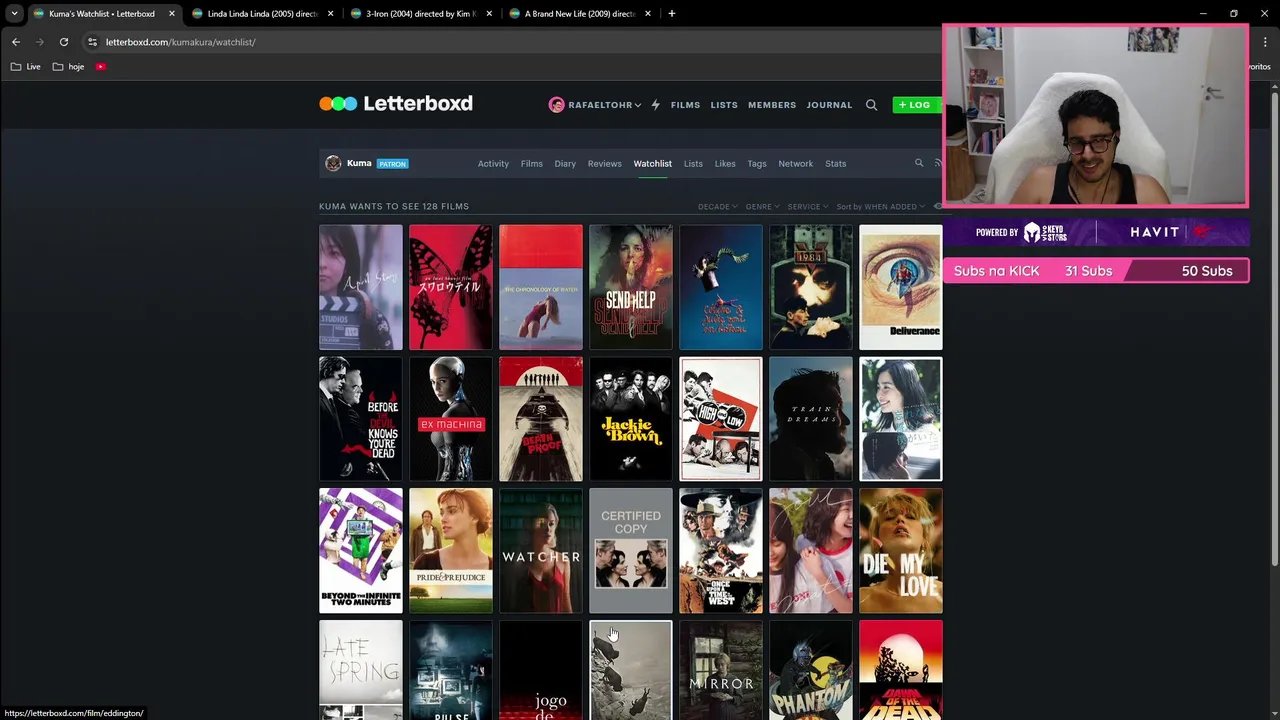Image resolution: width=1280 pixels, height=720 pixels.
Task: Close the Kuma's Watchlist tab
Action: click(172, 14)
